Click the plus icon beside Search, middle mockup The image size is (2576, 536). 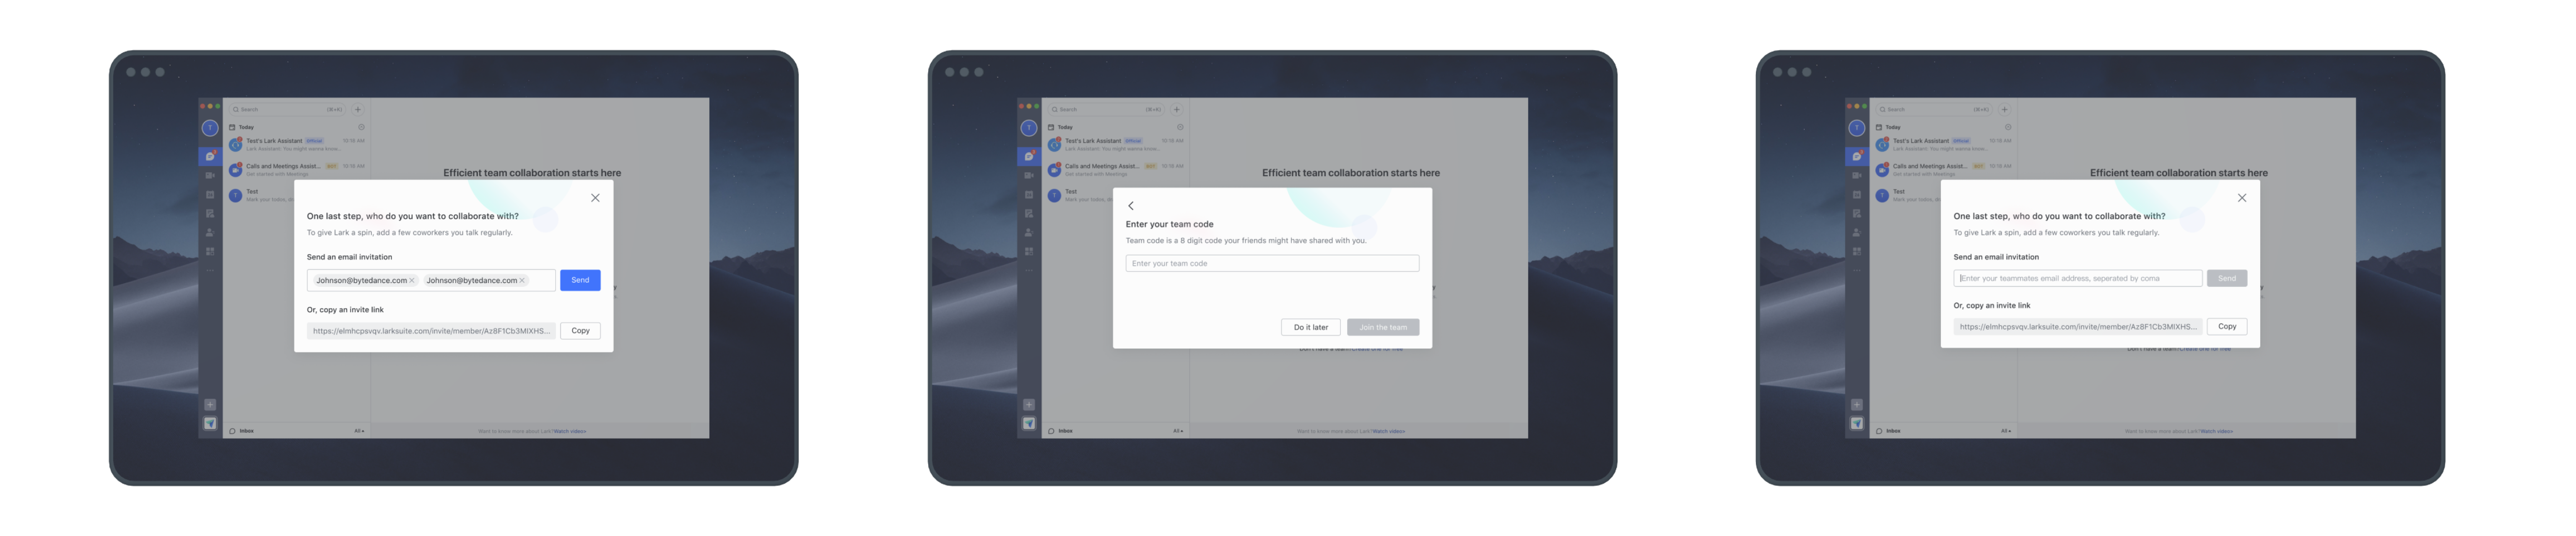tap(1177, 109)
